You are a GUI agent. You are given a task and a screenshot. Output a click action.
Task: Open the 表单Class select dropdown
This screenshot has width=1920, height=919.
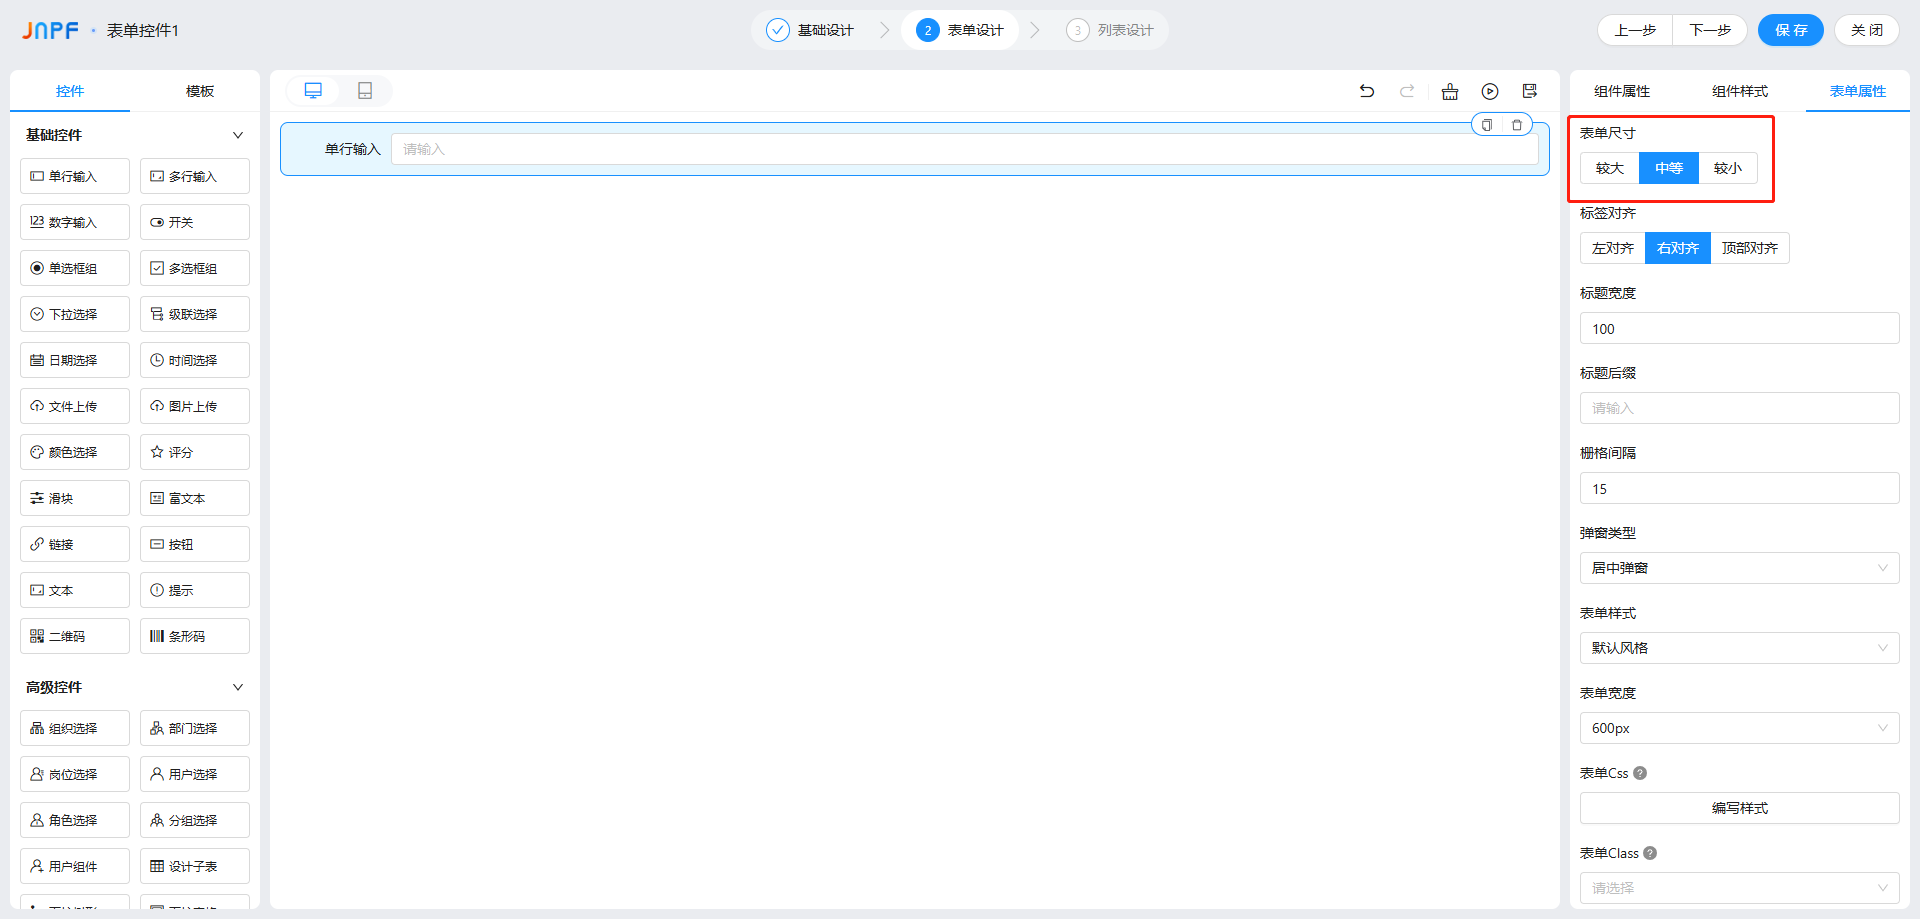point(1740,888)
